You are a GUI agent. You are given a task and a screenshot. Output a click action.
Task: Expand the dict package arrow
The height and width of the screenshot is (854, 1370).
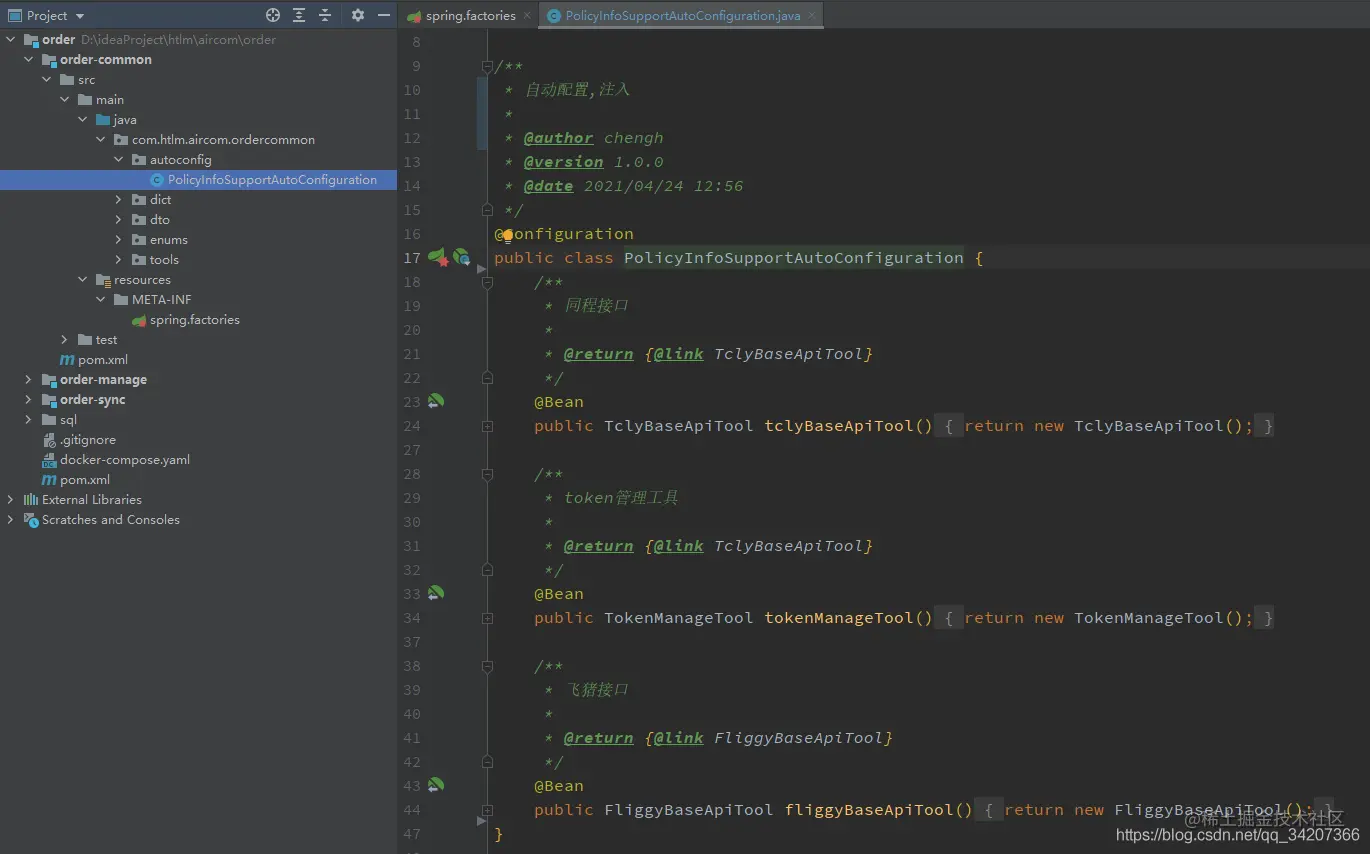119,200
